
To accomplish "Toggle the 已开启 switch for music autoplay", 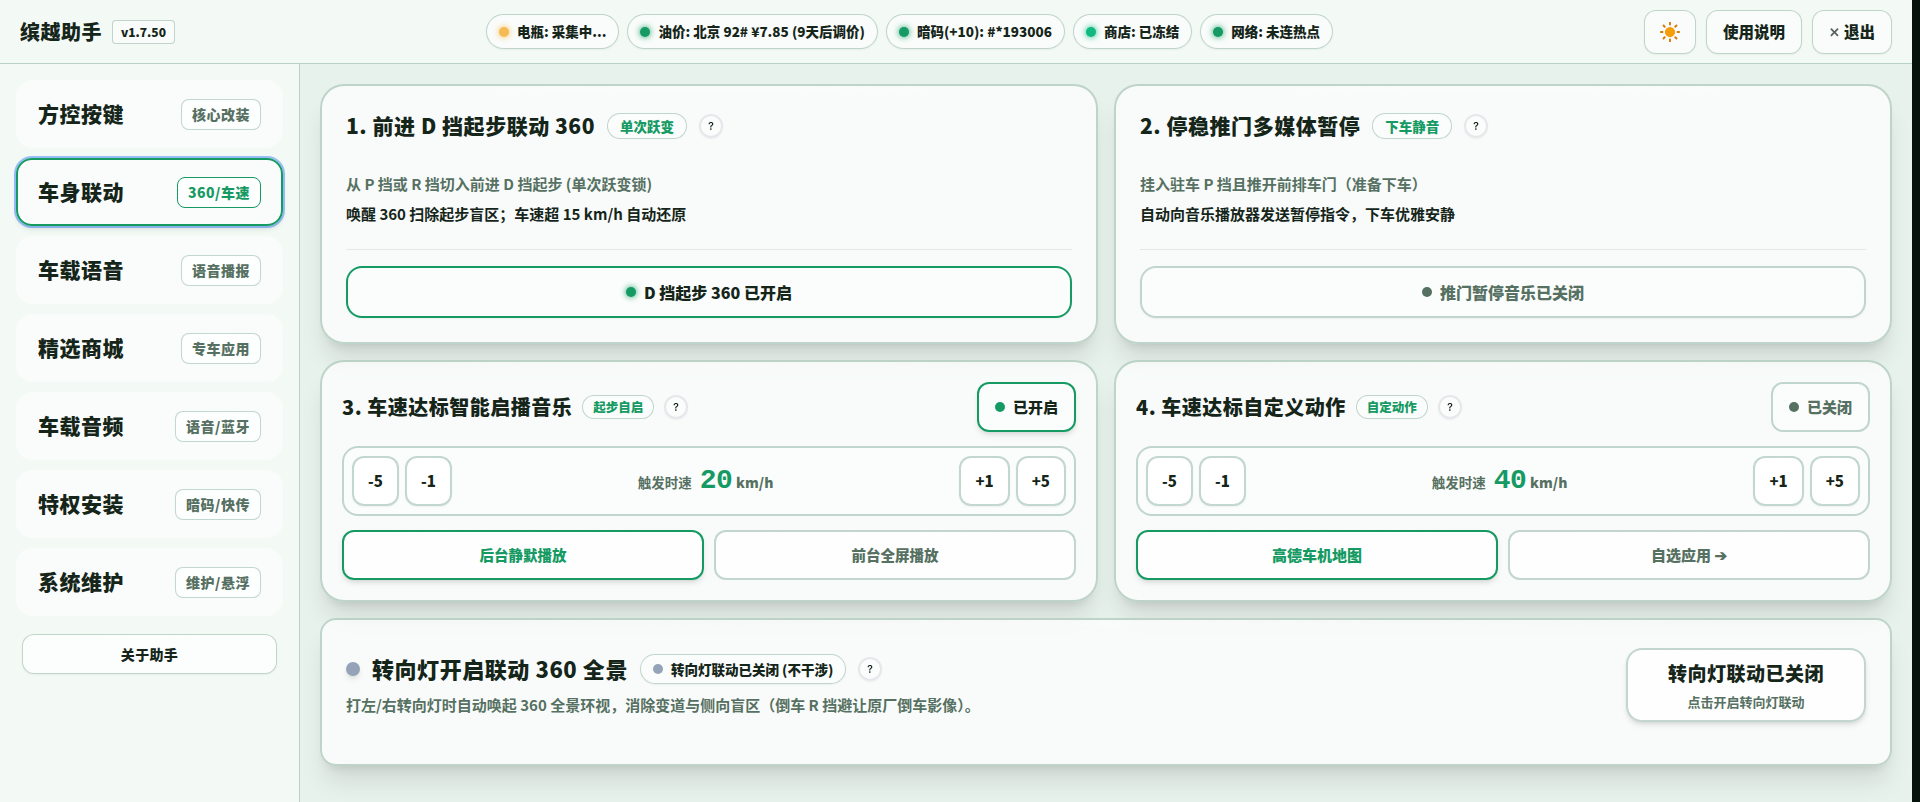I will coord(1026,407).
